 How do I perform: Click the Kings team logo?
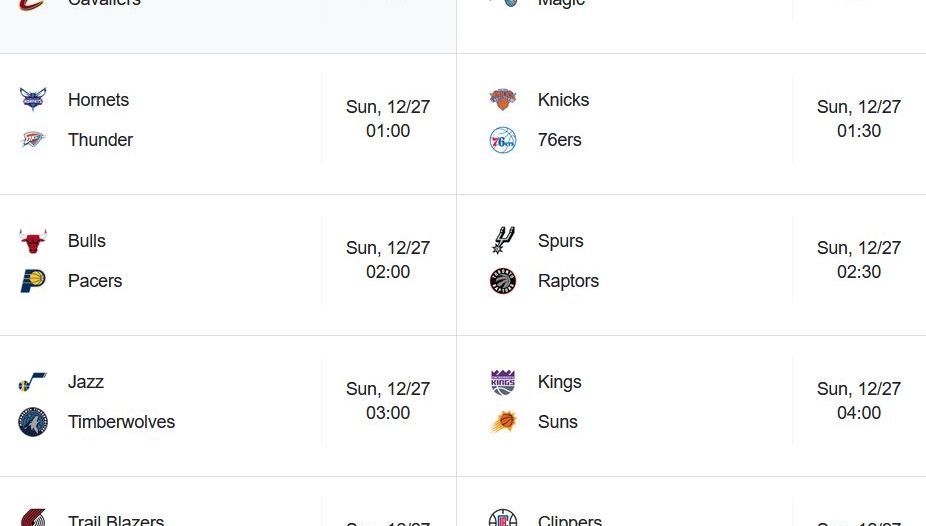pyautogui.click(x=503, y=382)
